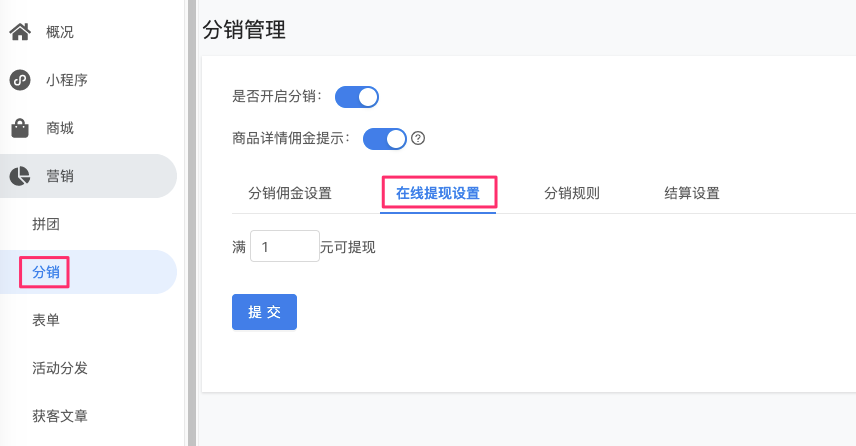Viewport: 856px width, 446px height.
Task: Toggle the 是否开启分销 switch
Action: (356, 97)
